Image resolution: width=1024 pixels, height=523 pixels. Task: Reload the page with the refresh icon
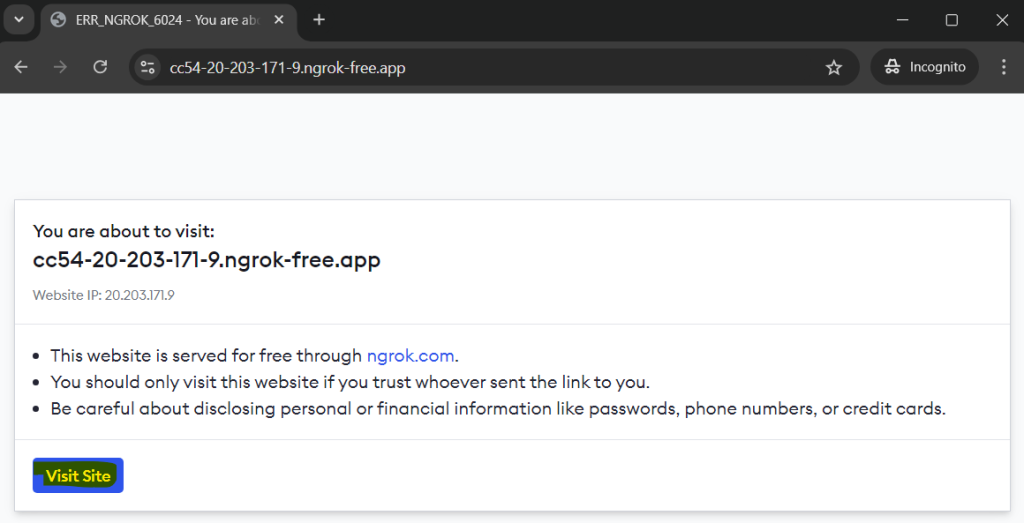[x=100, y=67]
